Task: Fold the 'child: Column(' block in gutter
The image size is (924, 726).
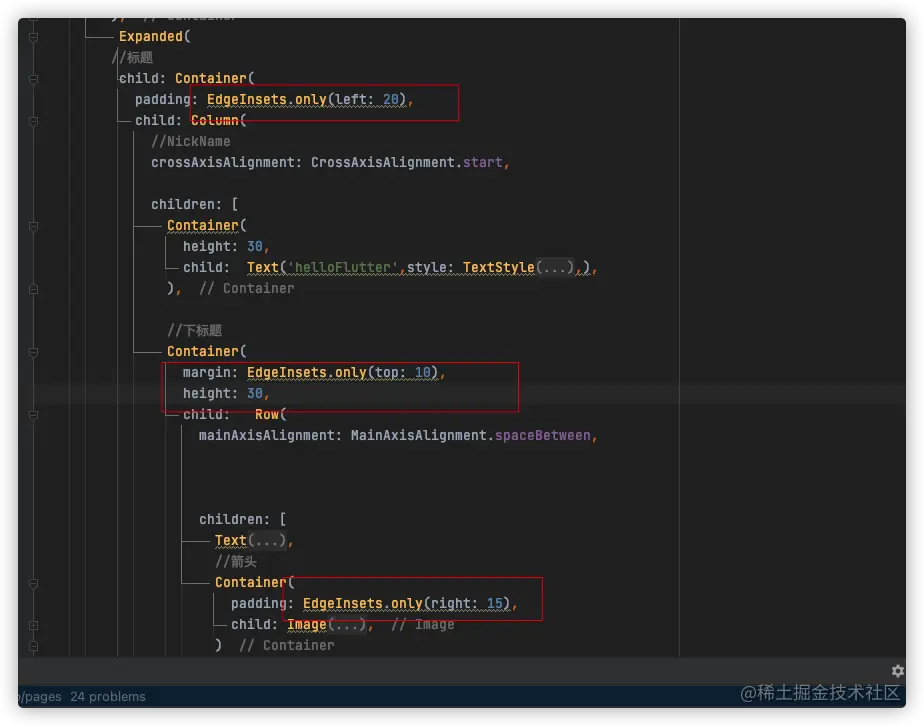Action: pyautogui.click(x=34, y=121)
